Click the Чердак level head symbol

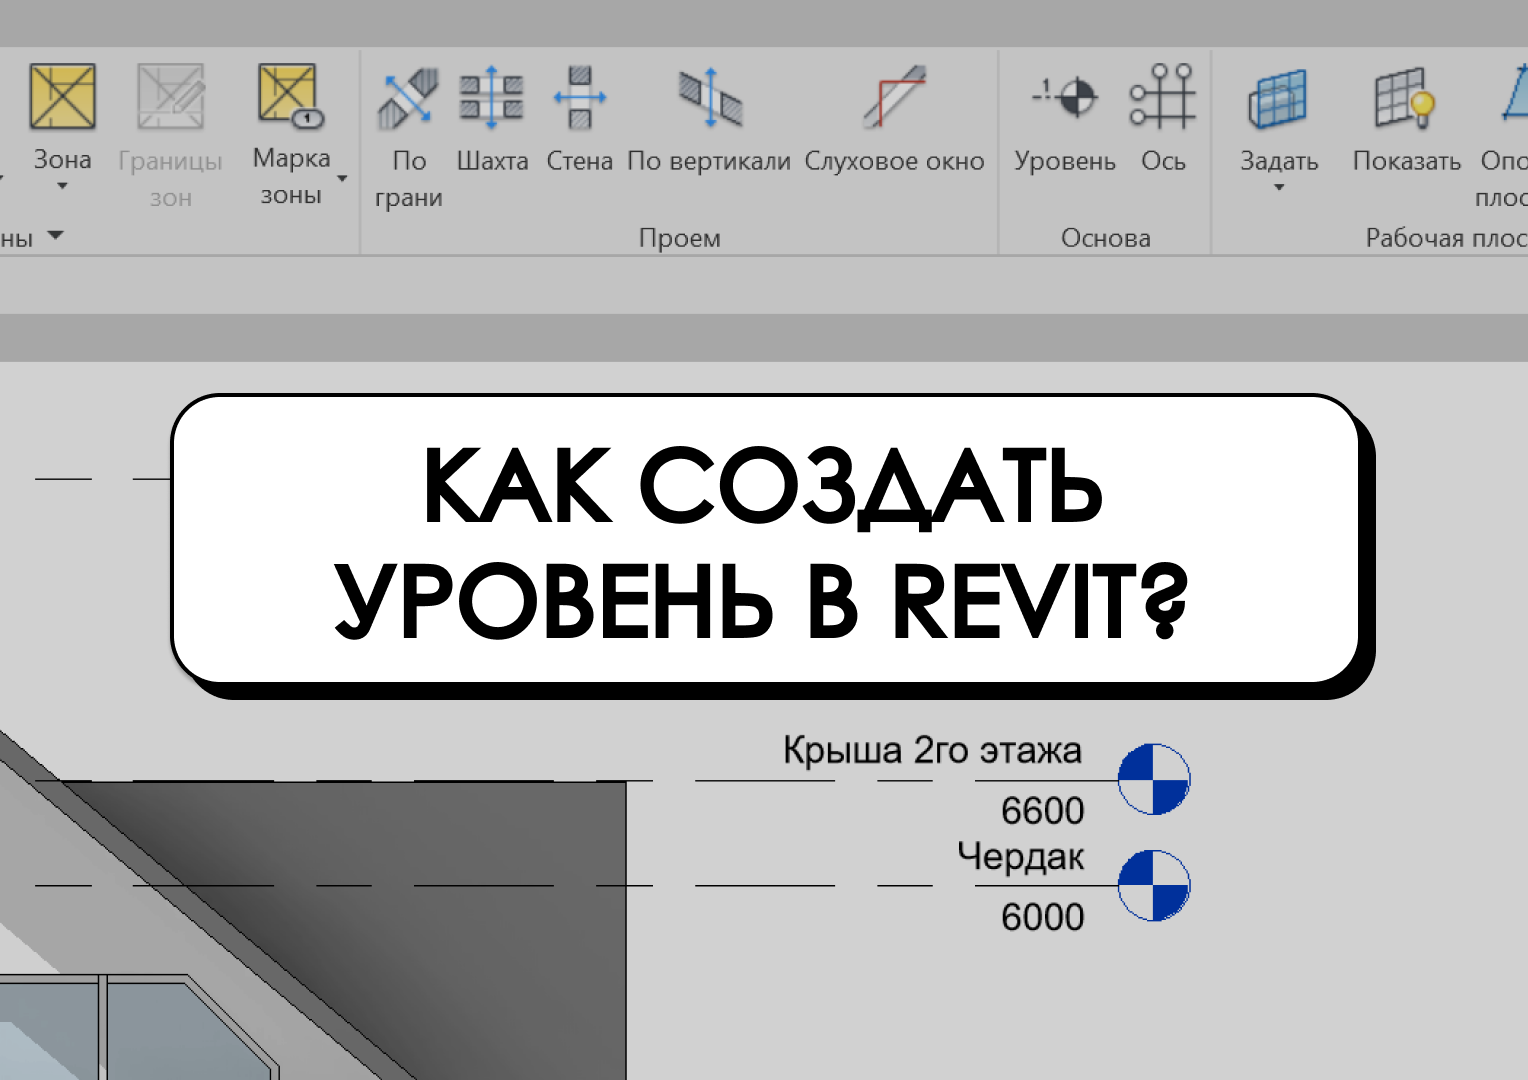click(x=1154, y=885)
